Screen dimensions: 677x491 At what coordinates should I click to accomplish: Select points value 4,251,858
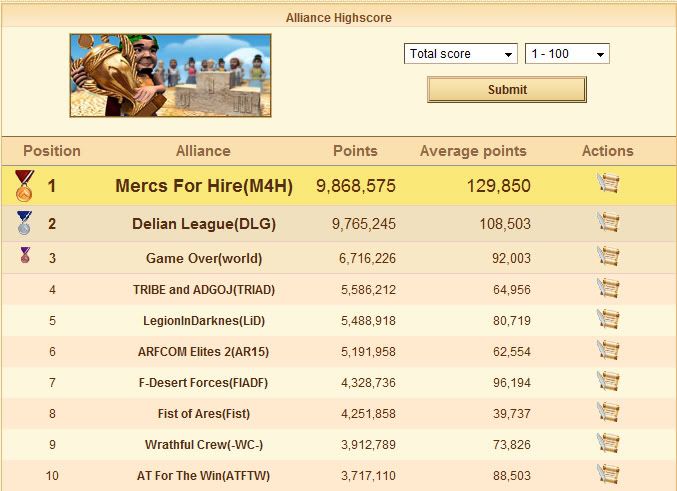[368, 414]
